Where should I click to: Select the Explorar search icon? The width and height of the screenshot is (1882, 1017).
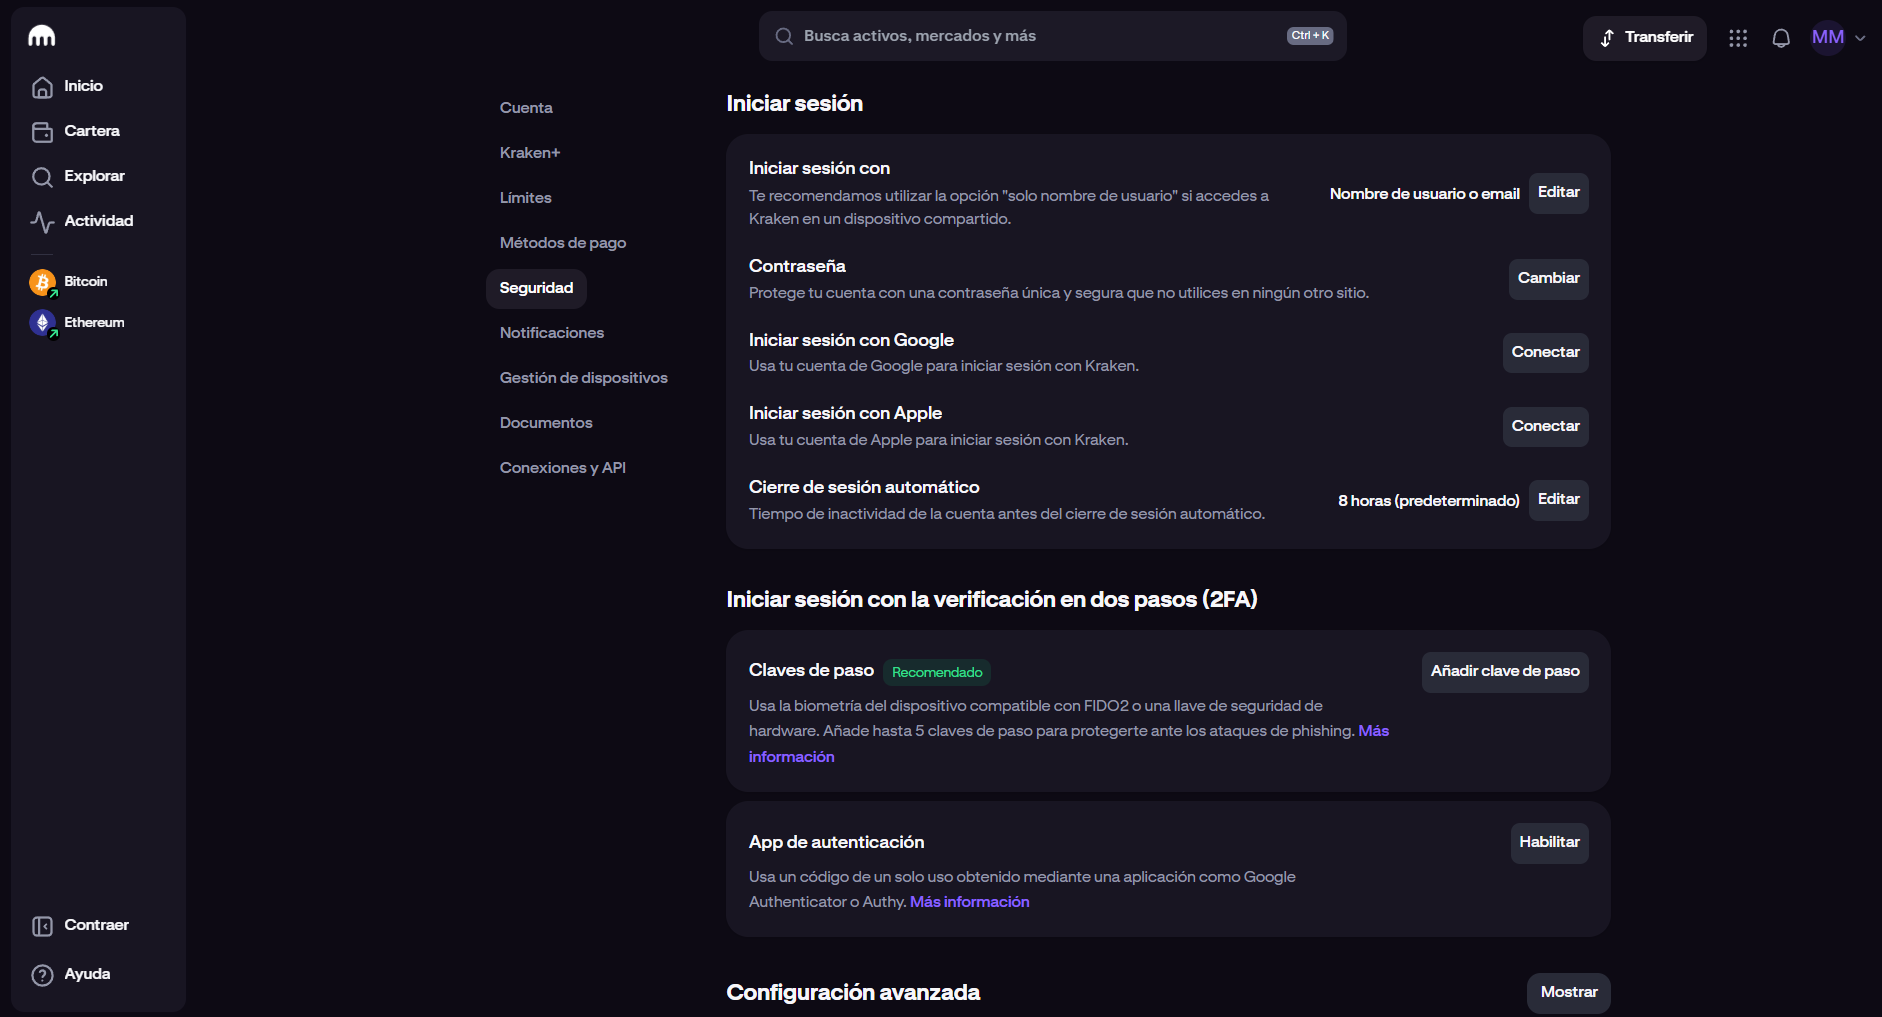[42, 177]
